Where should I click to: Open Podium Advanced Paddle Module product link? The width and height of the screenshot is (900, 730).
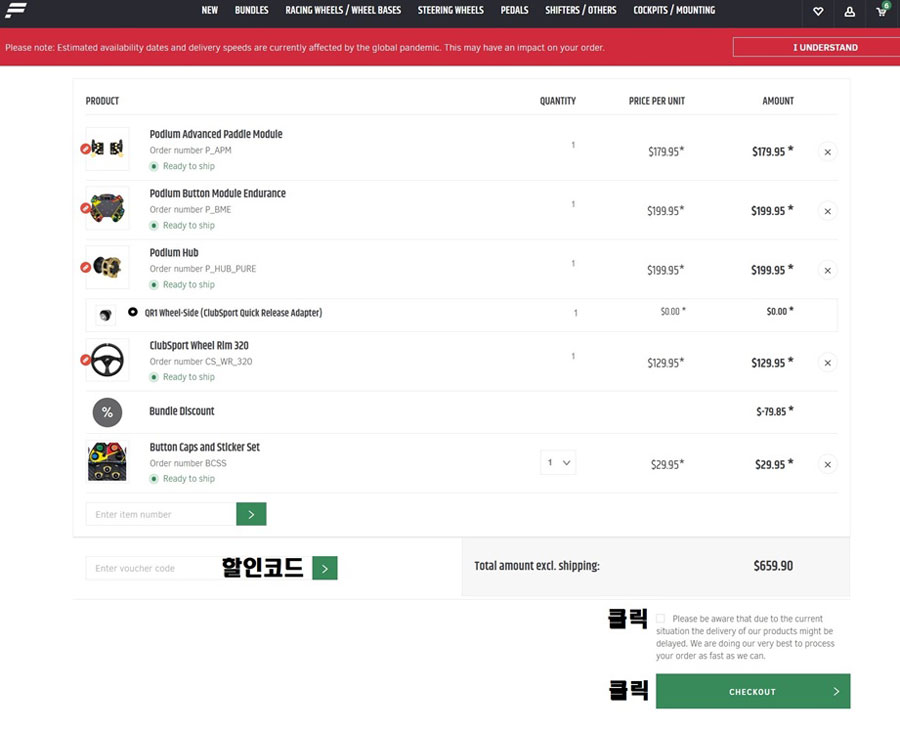tap(216, 134)
